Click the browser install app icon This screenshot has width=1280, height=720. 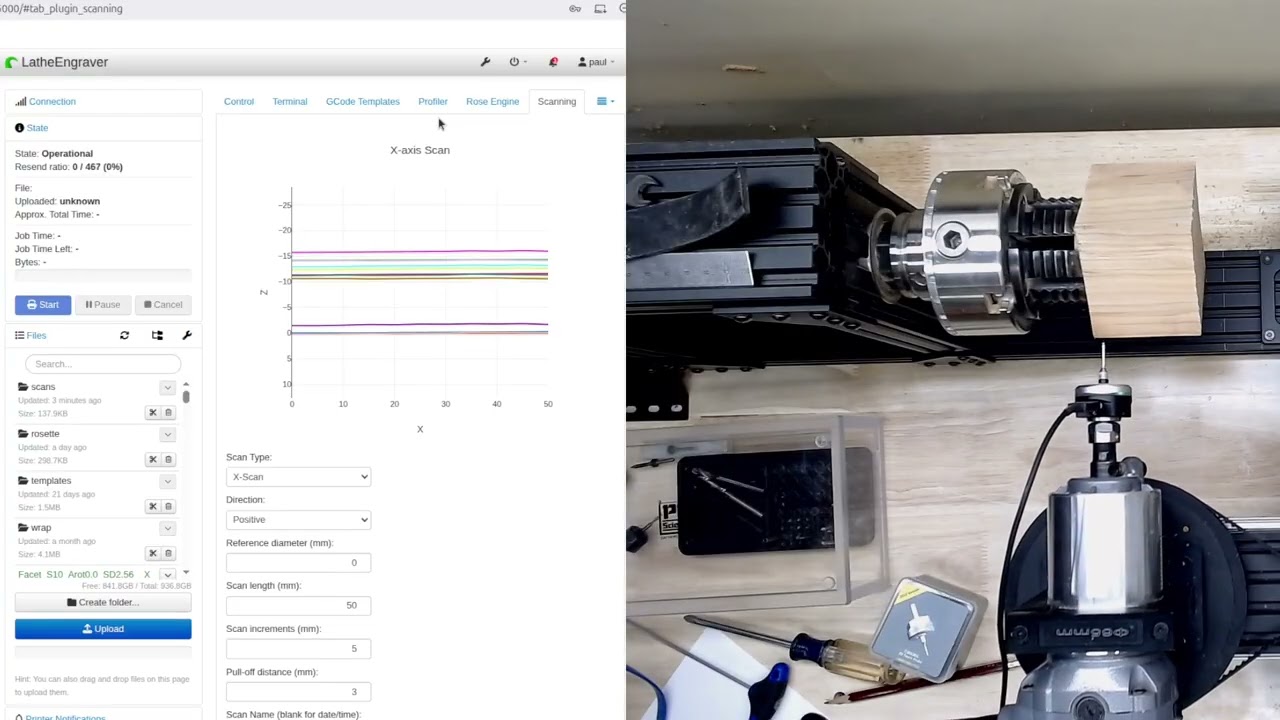[600, 9]
